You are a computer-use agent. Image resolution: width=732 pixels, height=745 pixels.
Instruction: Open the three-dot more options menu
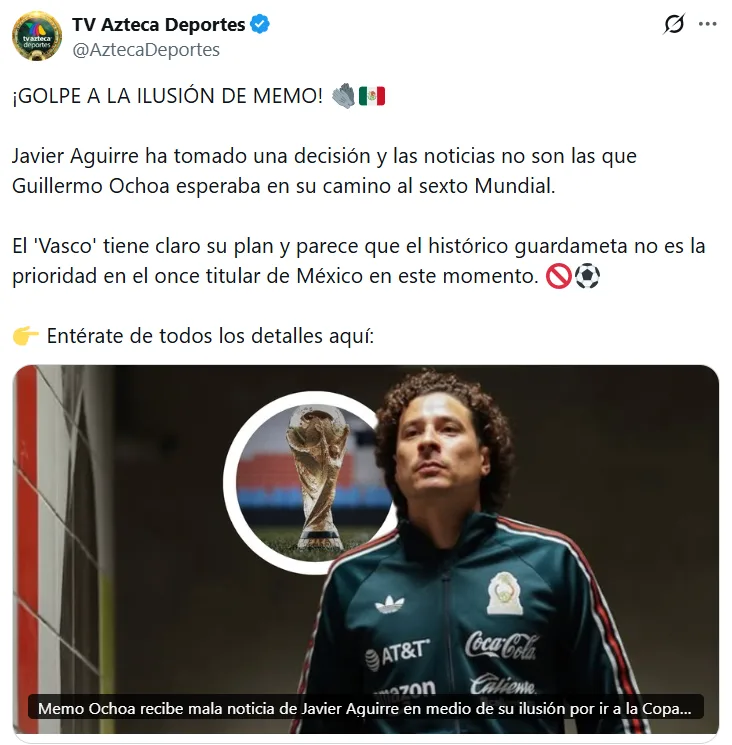click(x=707, y=24)
